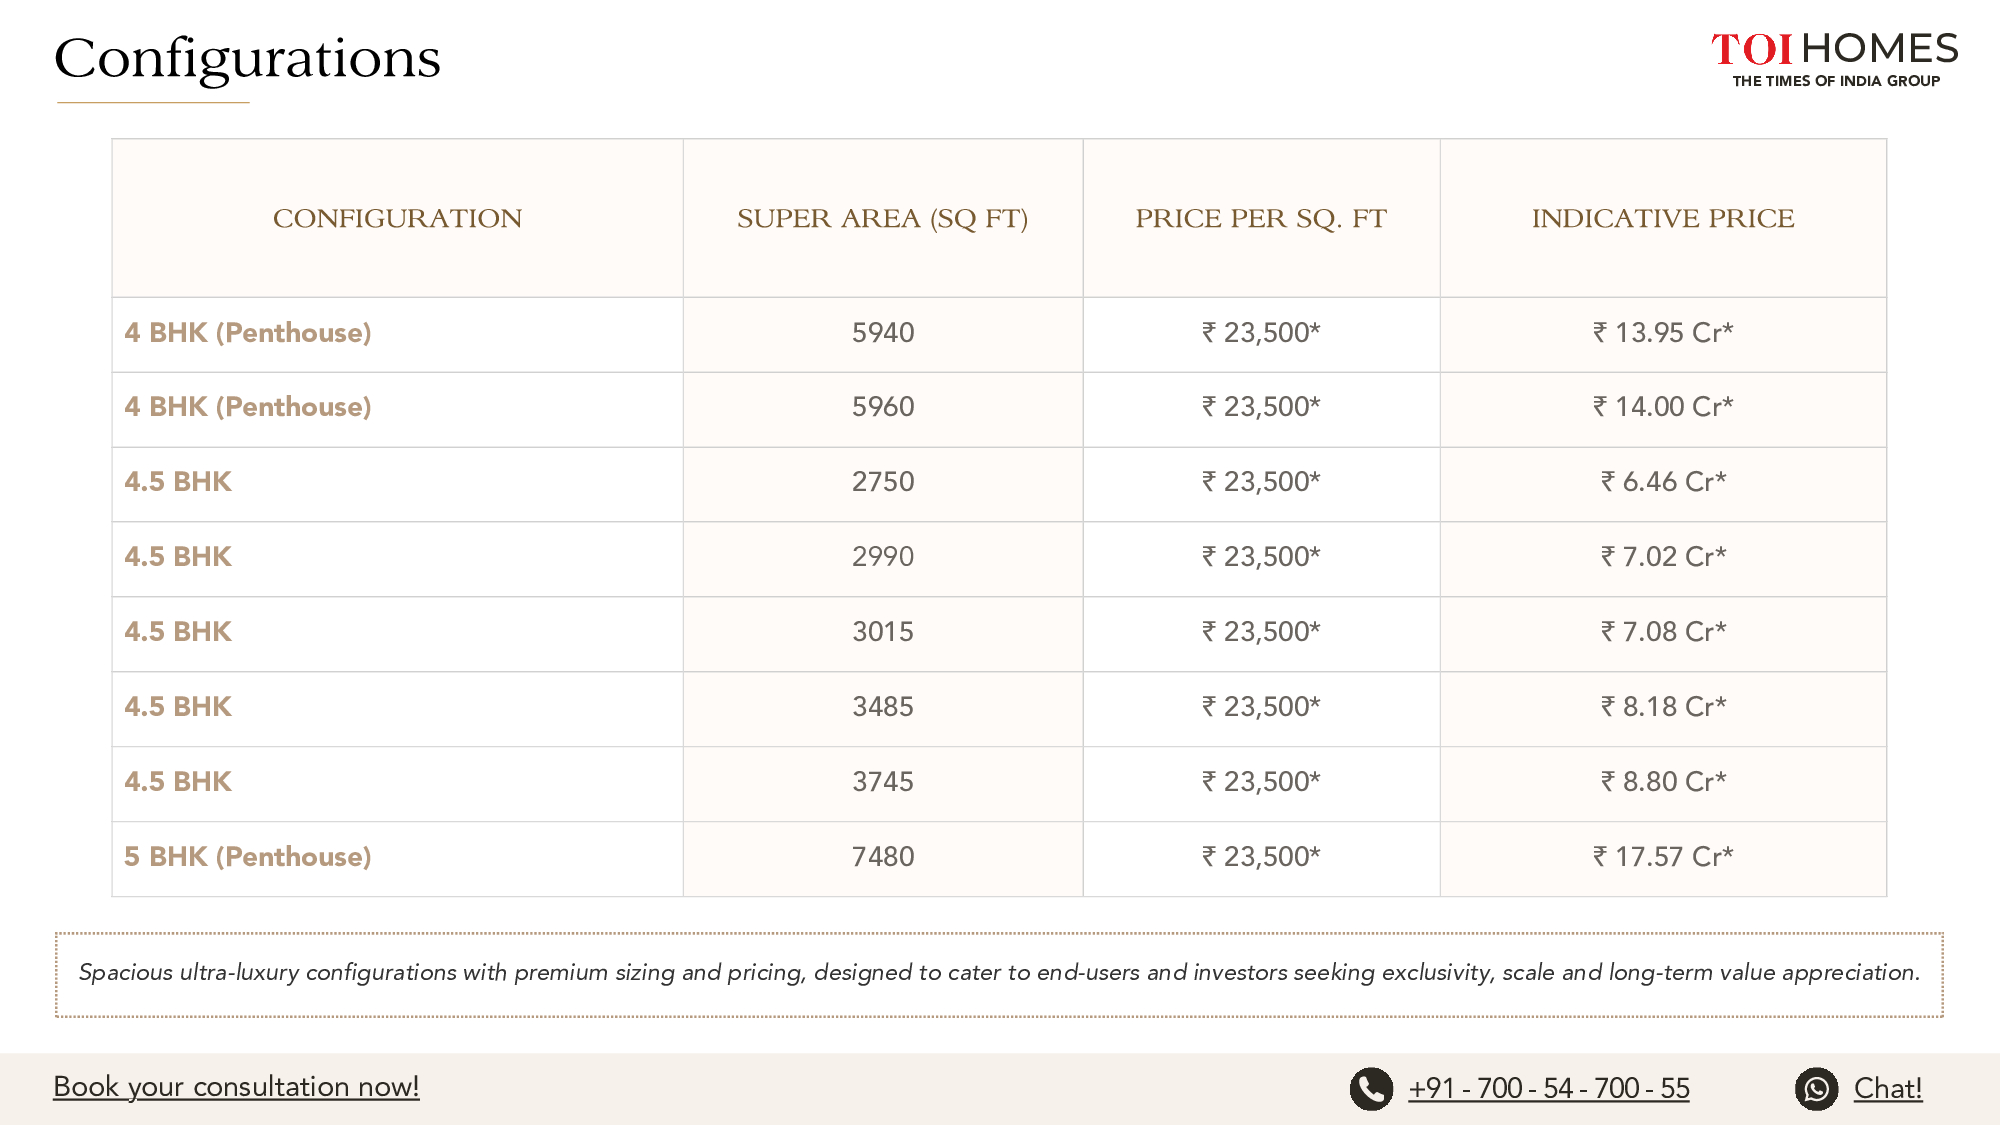Click the 7480 super area cell

[x=882, y=857]
